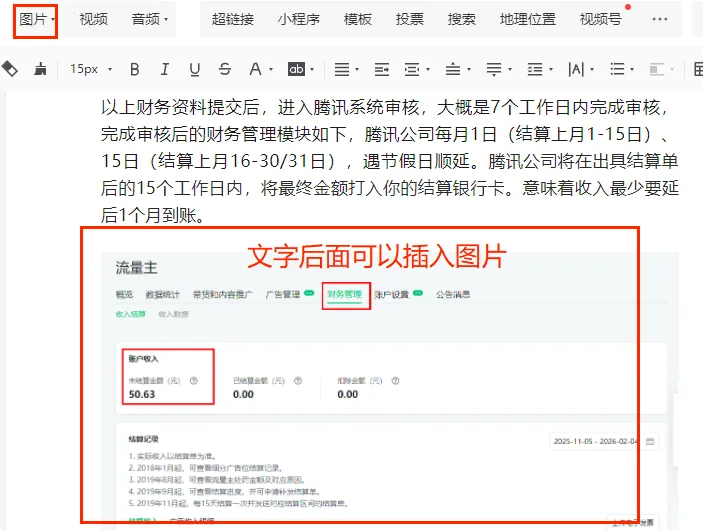Click the text alignment icon

pyautogui.click(x=342, y=70)
